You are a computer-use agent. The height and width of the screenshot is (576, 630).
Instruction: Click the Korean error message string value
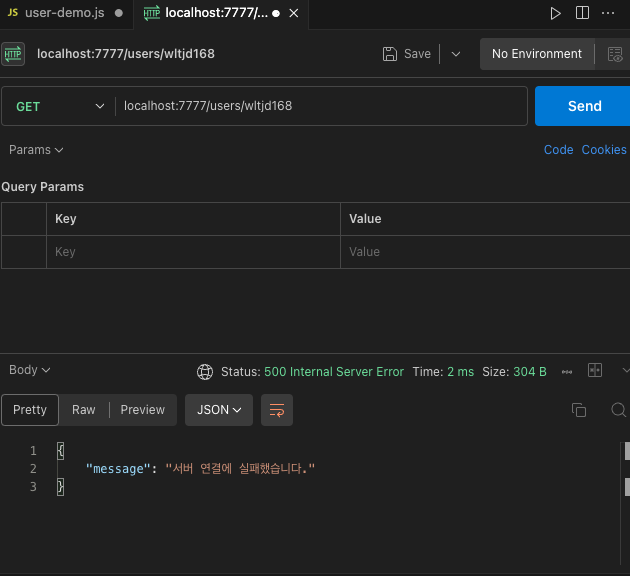click(x=240, y=468)
